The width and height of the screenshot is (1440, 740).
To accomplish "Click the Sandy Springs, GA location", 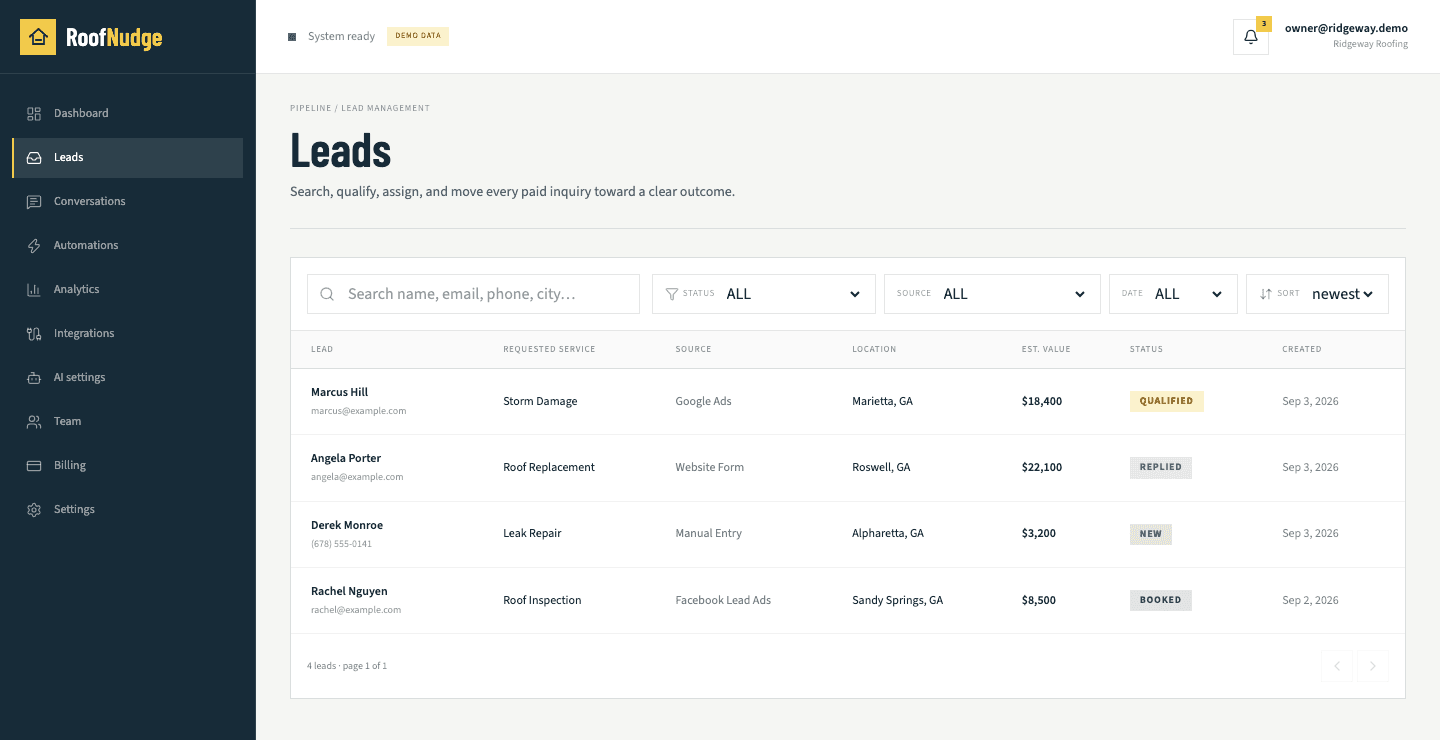I will click(x=898, y=600).
